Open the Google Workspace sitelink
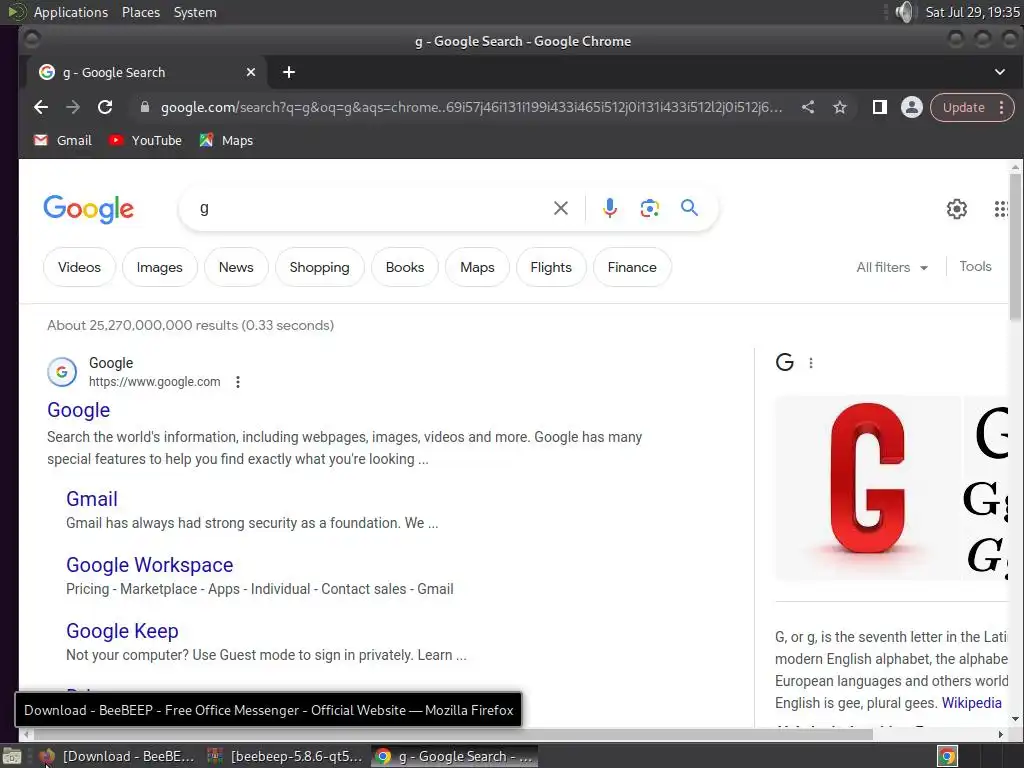Image resolution: width=1024 pixels, height=768 pixels. (x=150, y=565)
